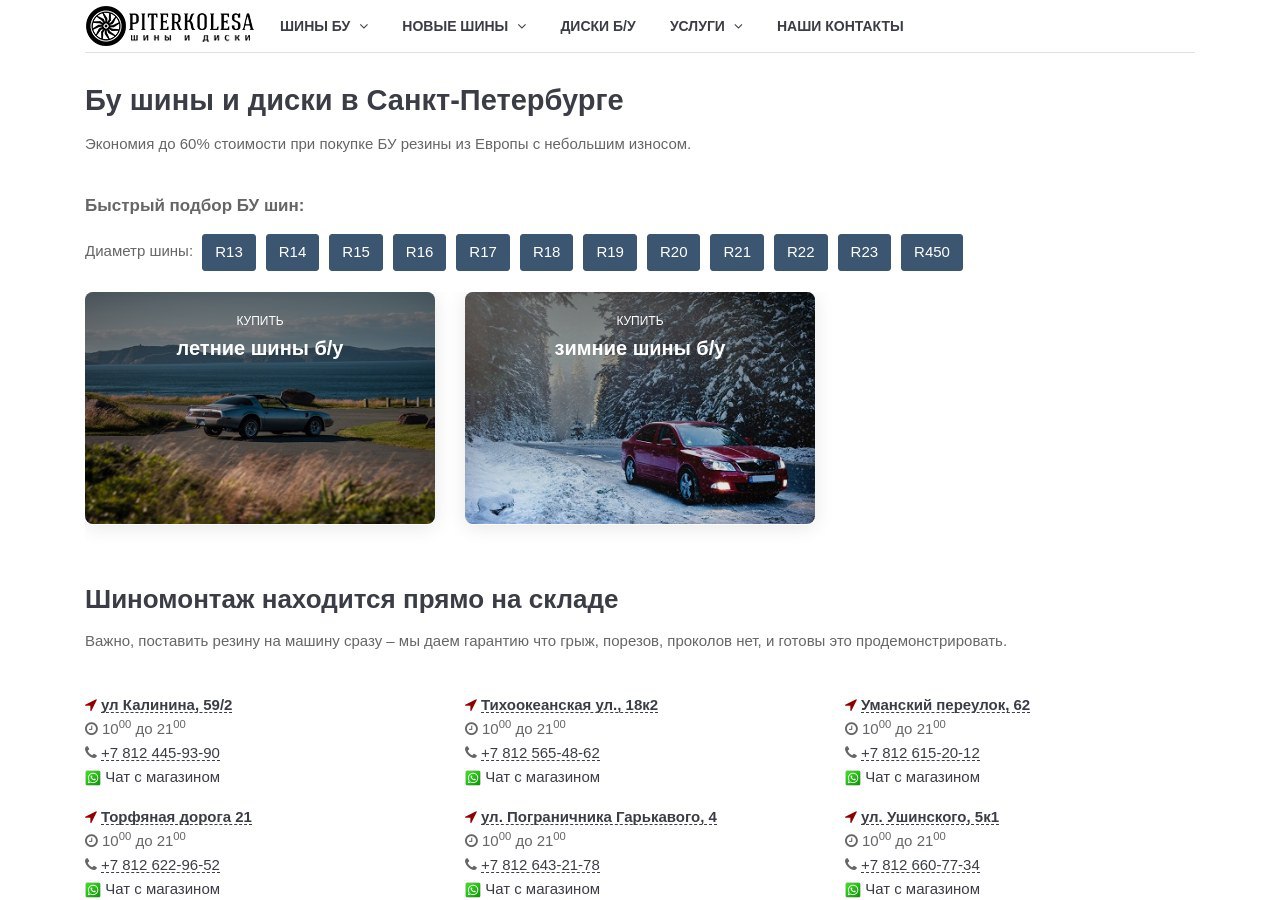Screen dimensions: 1280x900
Task: Go to ДИСКИ Б/У page
Action: pyautogui.click(x=598, y=26)
